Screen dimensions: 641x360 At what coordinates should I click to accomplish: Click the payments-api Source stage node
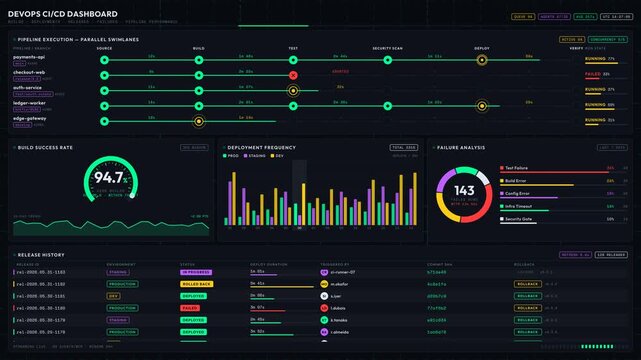tap(104, 60)
